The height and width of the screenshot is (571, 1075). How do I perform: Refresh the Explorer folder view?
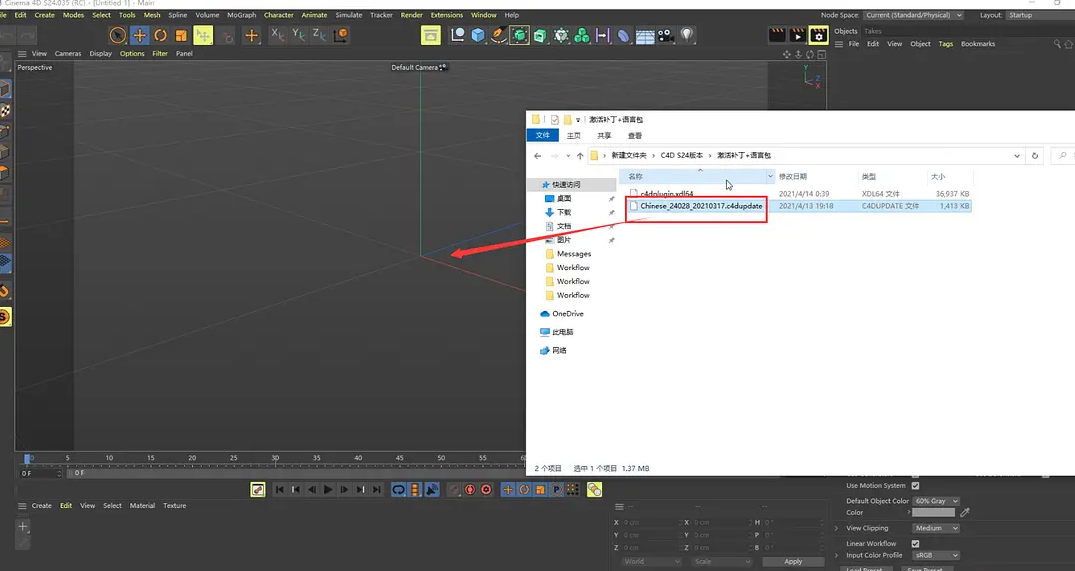pos(1035,156)
